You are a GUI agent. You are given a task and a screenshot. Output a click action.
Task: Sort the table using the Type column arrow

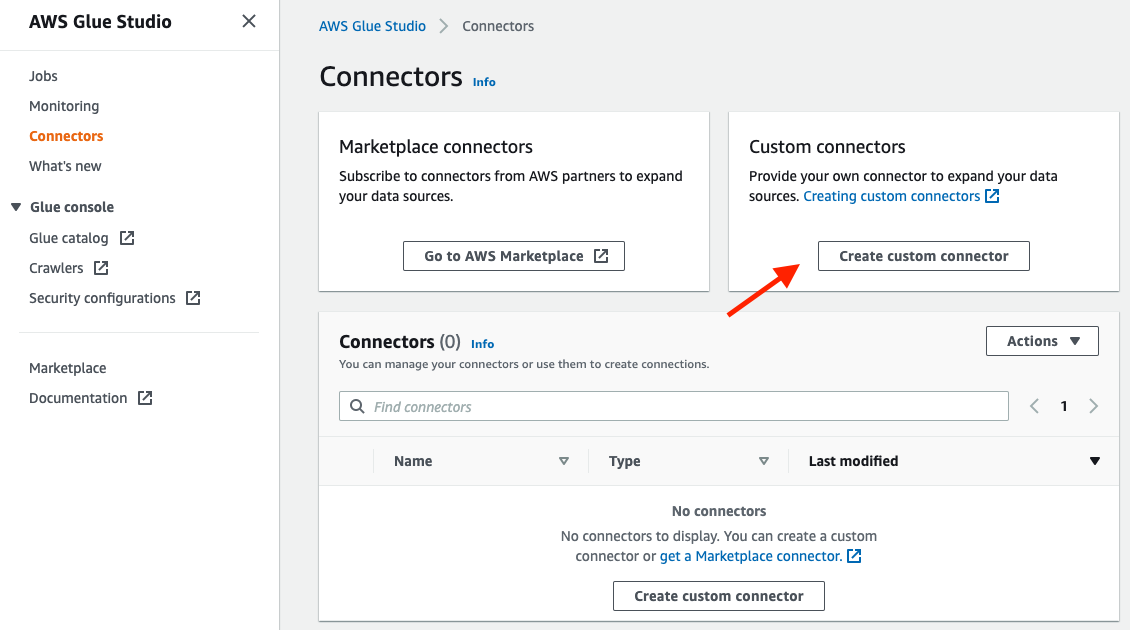coord(764,460)
